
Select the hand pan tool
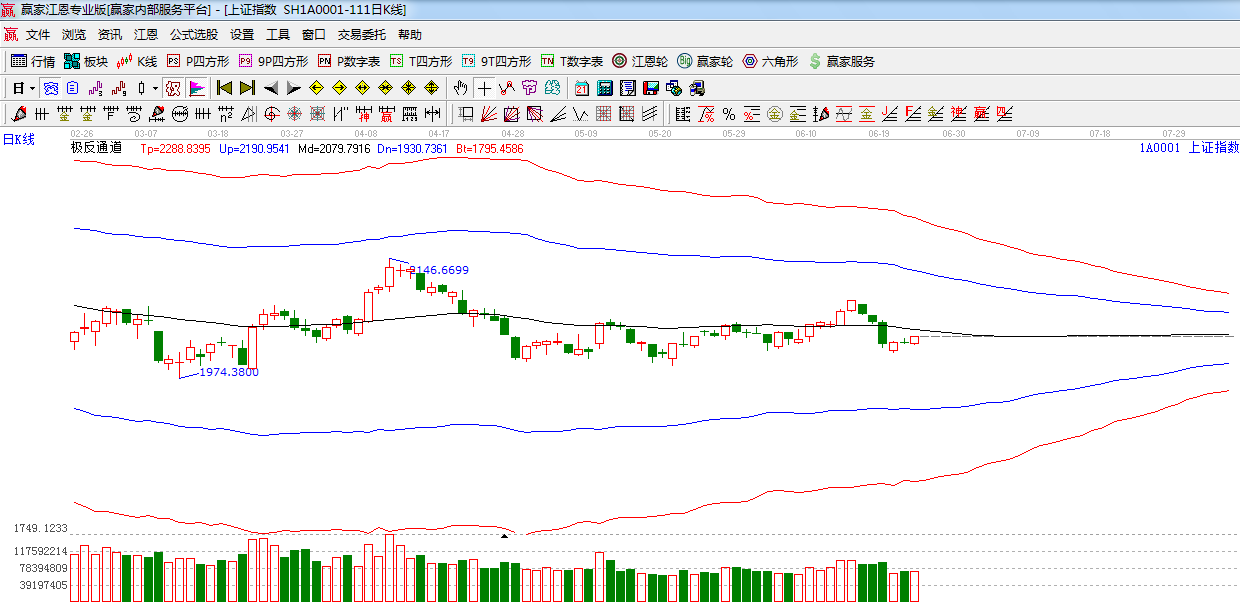460,88
